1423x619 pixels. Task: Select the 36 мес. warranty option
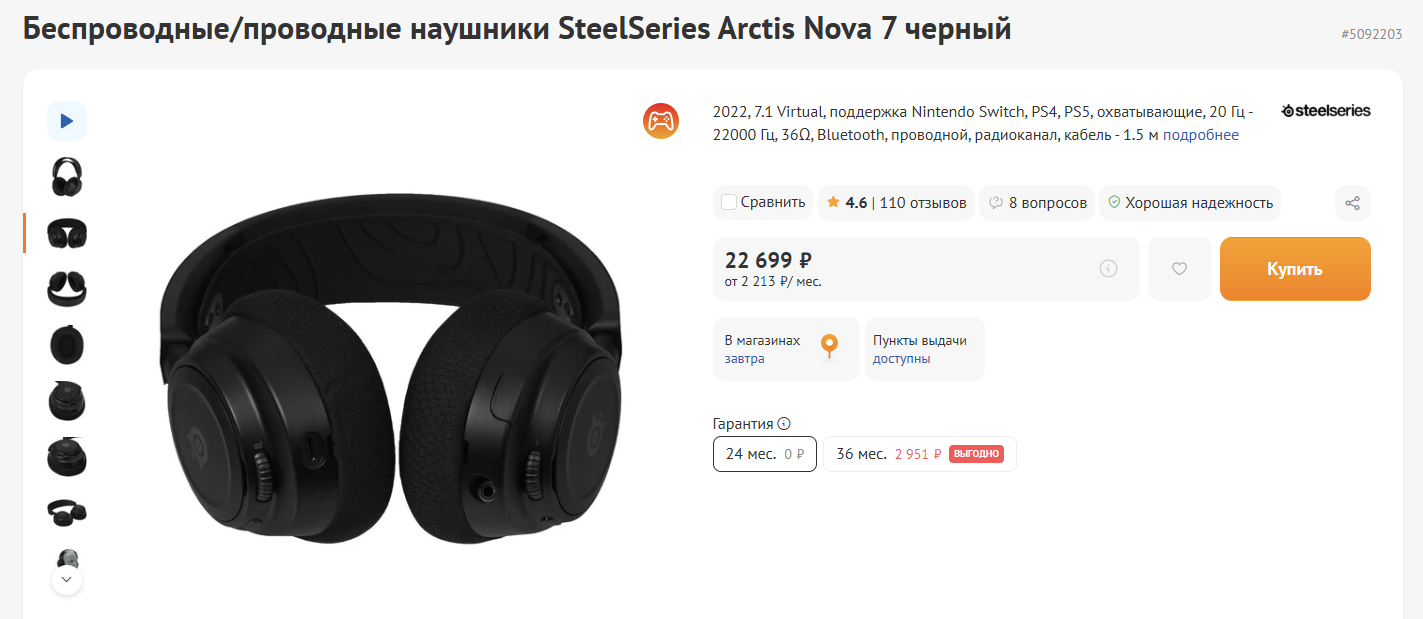pyautogui.click(x=919, y=454)
